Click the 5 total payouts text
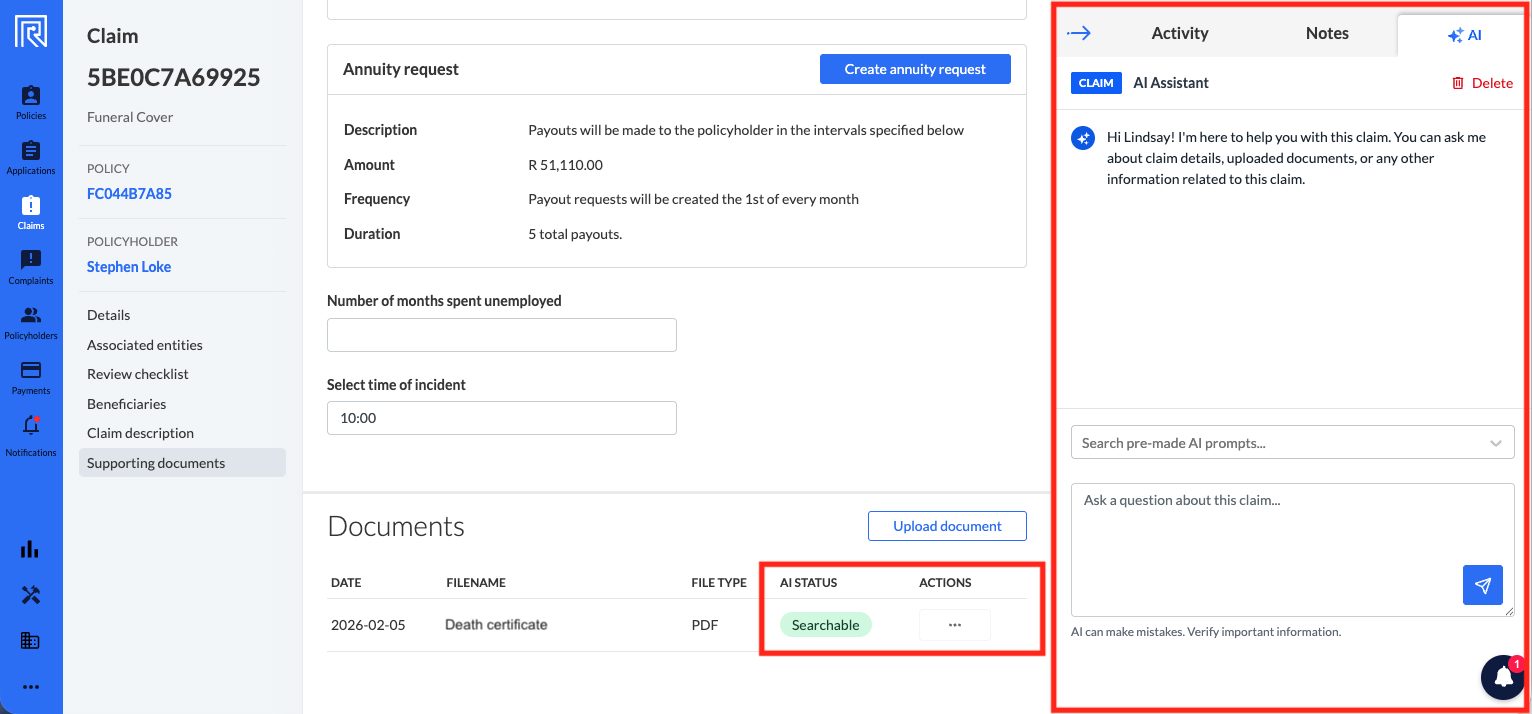This screenshot has height=714, width=1532. 575,234
